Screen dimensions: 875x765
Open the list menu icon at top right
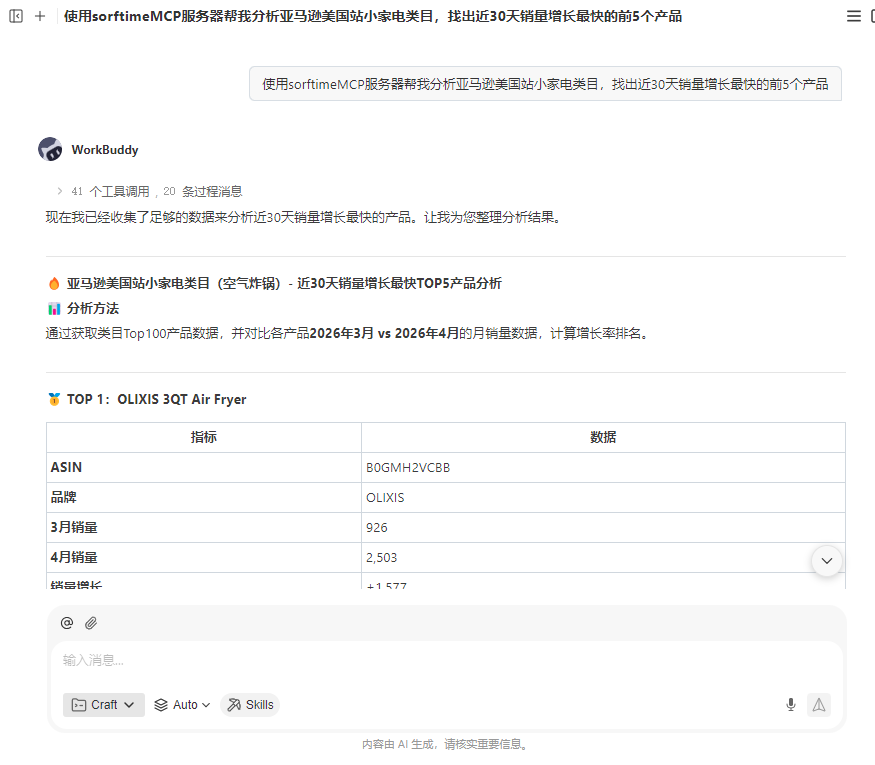(x=853, y=16)
